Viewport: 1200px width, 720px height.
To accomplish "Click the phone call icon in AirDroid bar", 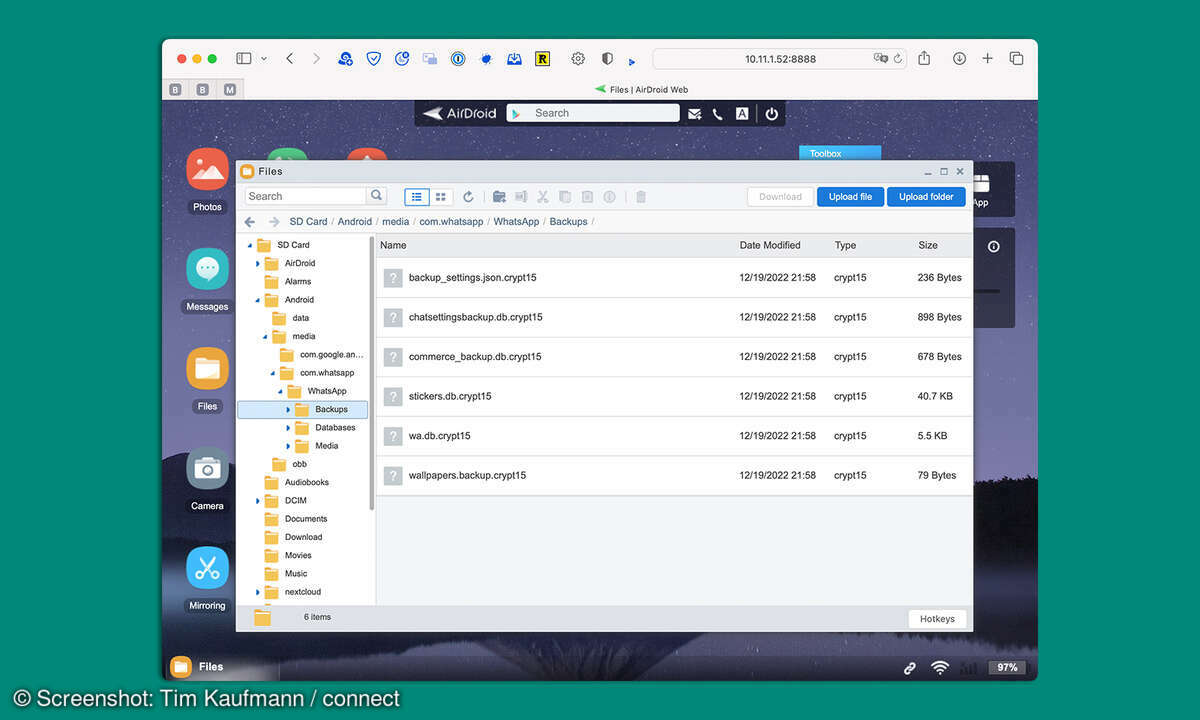I will 717,114.
